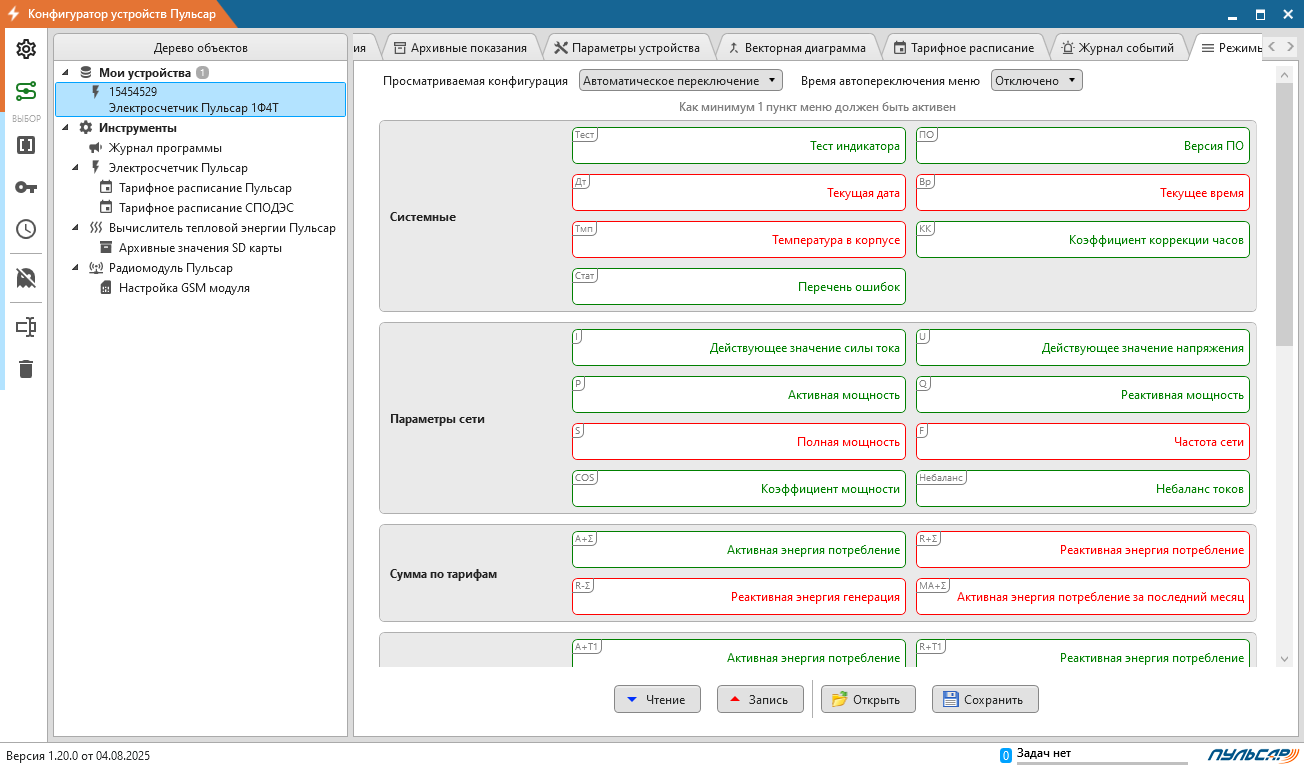
Task: Open settings via sidebar gear icon
Action: pyautogui.click(x=26, y=49)
